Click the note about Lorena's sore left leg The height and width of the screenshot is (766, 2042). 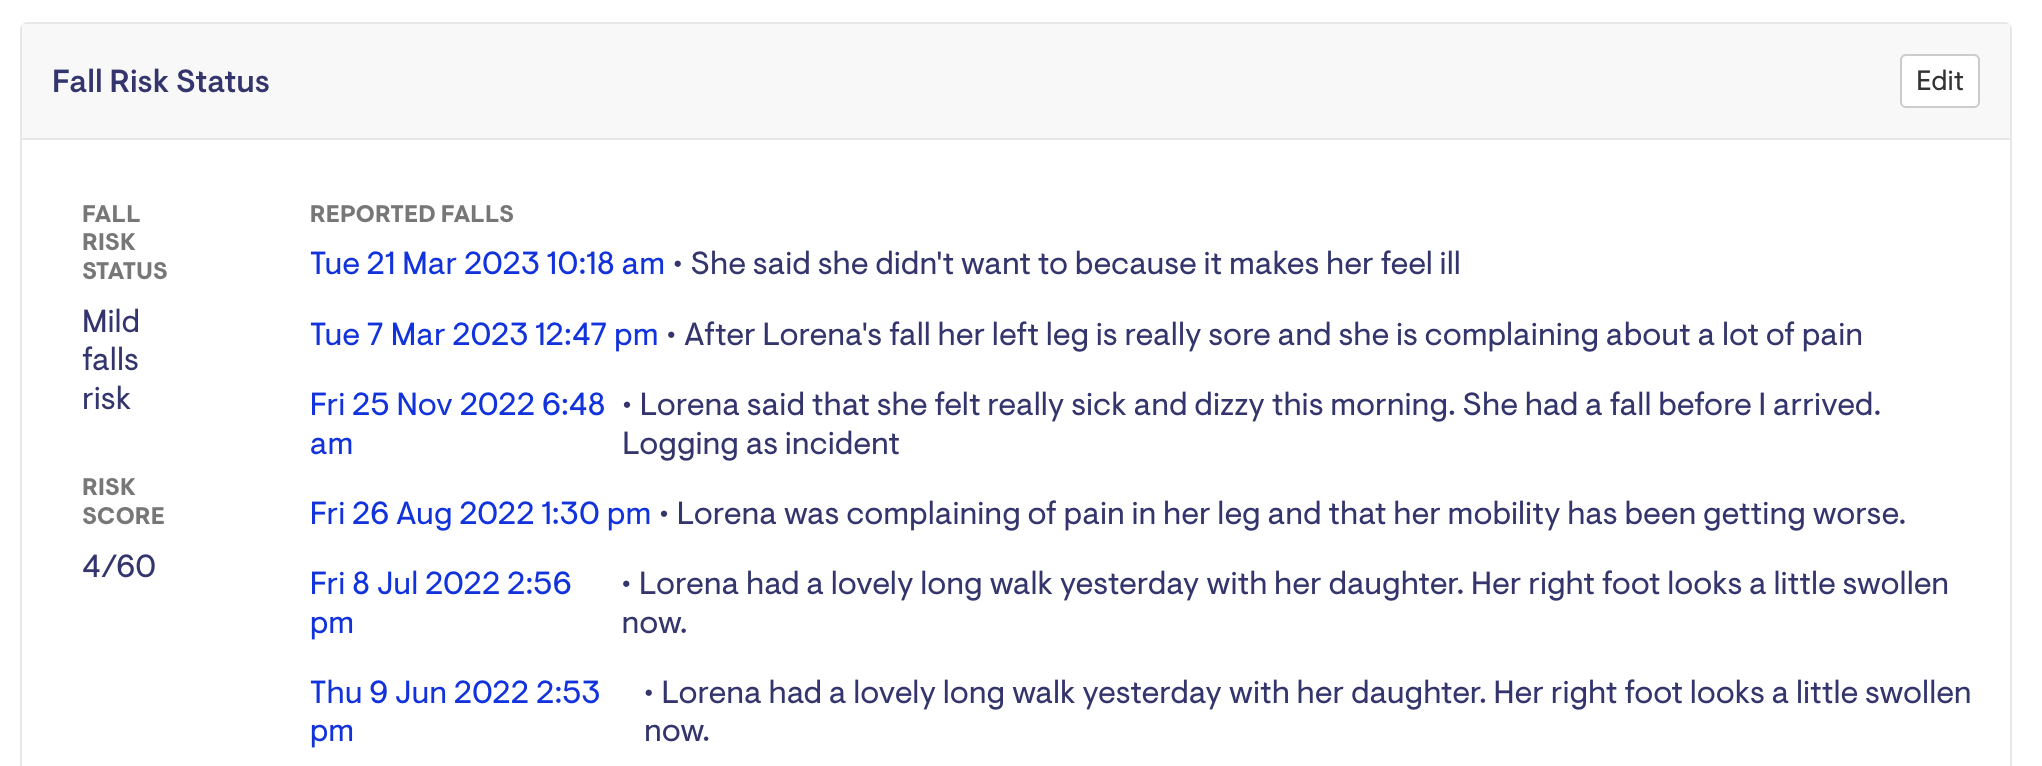(x=1272, y=334)
